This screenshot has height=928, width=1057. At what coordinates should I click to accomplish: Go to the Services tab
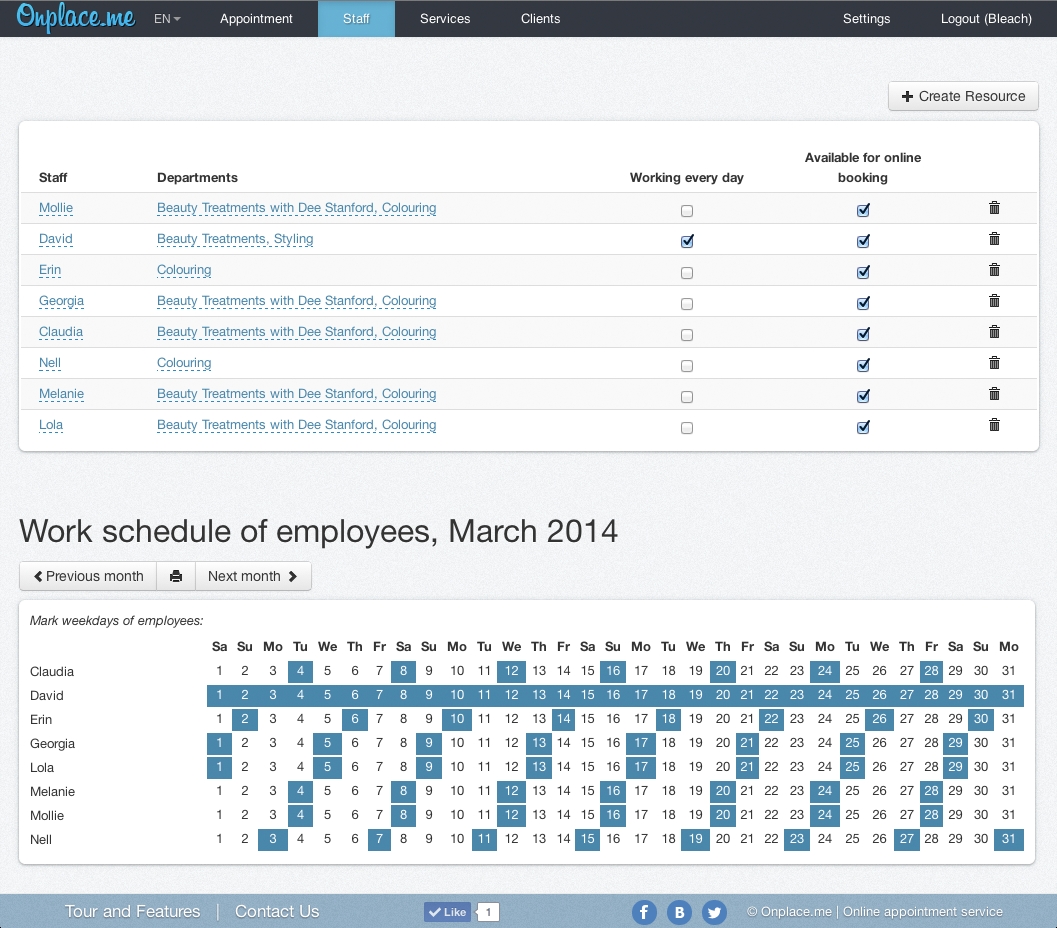tap(445, 19)
